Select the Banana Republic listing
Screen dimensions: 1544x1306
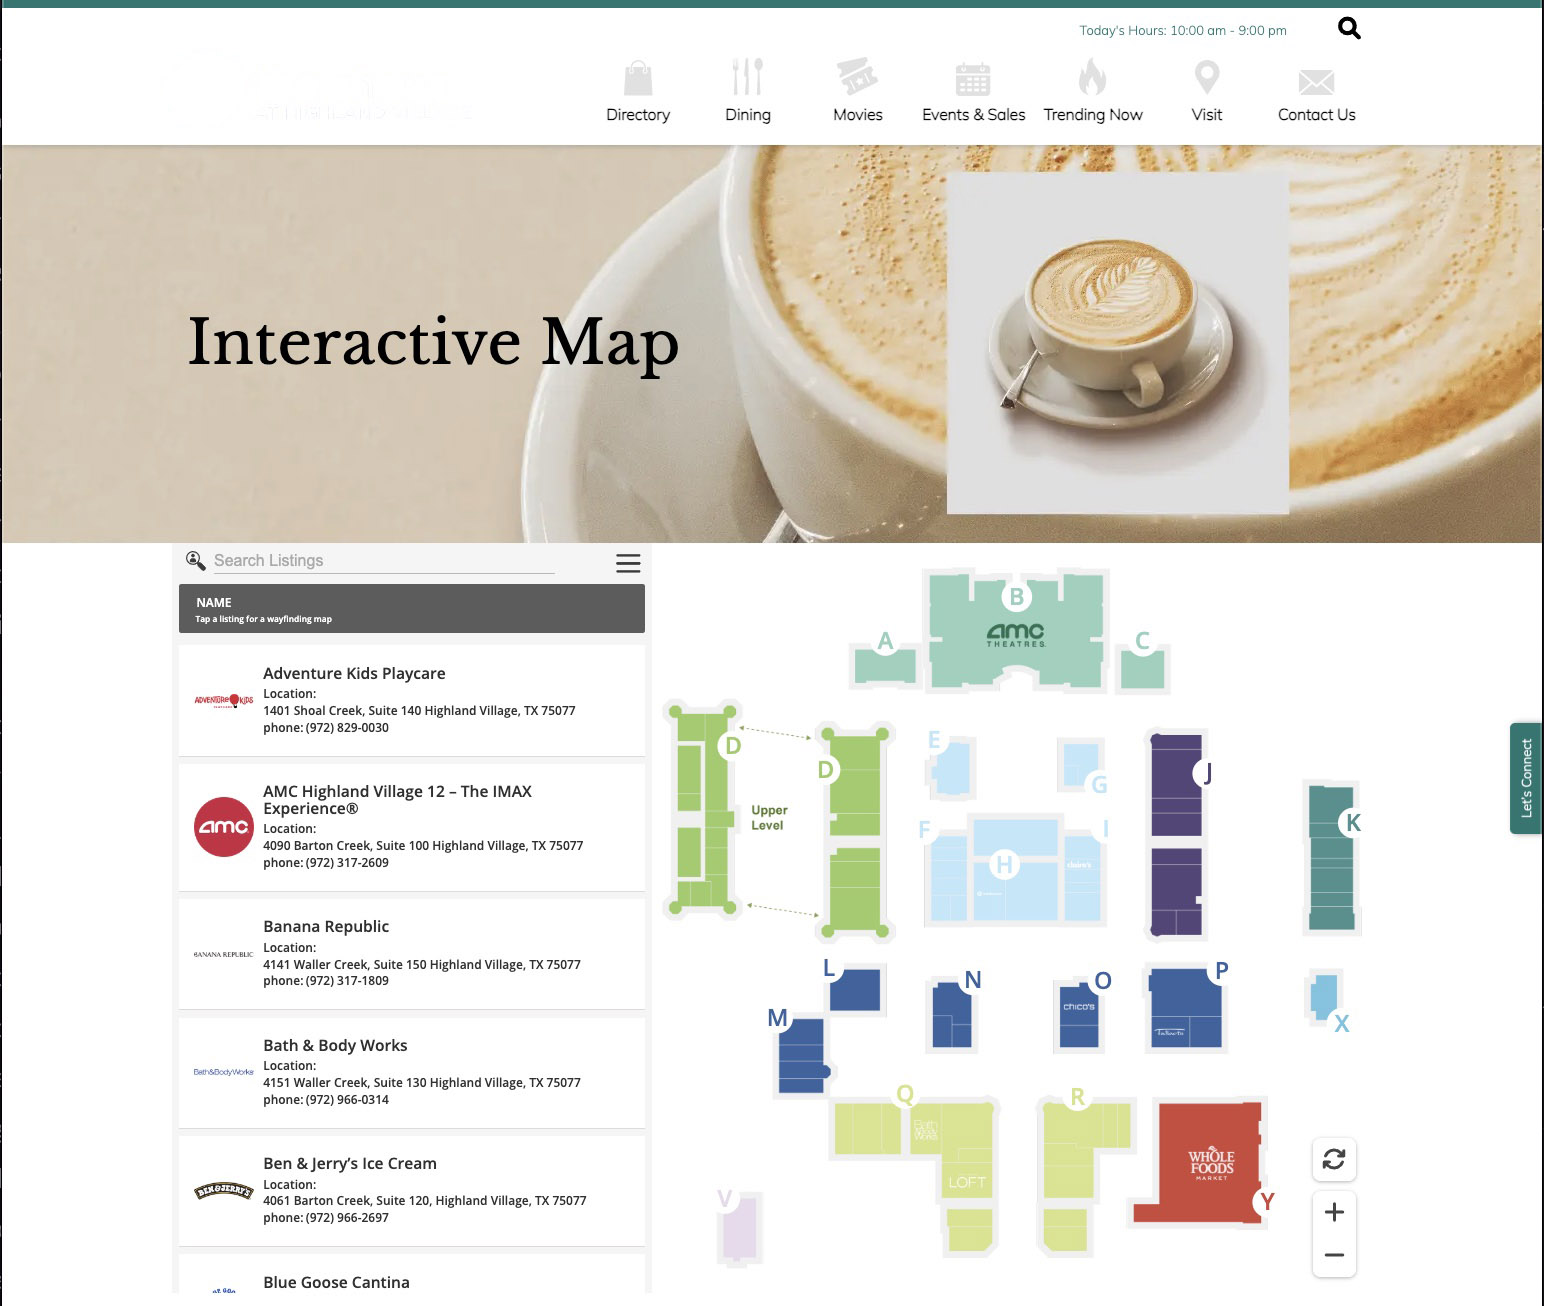click(x=412, y=954)
